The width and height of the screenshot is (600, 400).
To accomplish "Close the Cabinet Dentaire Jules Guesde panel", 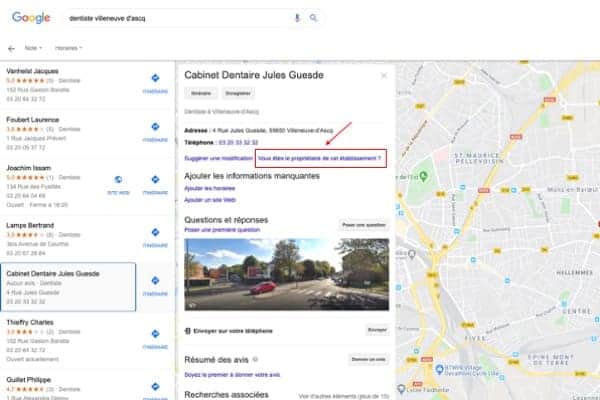I will click(x=384, y=76).
